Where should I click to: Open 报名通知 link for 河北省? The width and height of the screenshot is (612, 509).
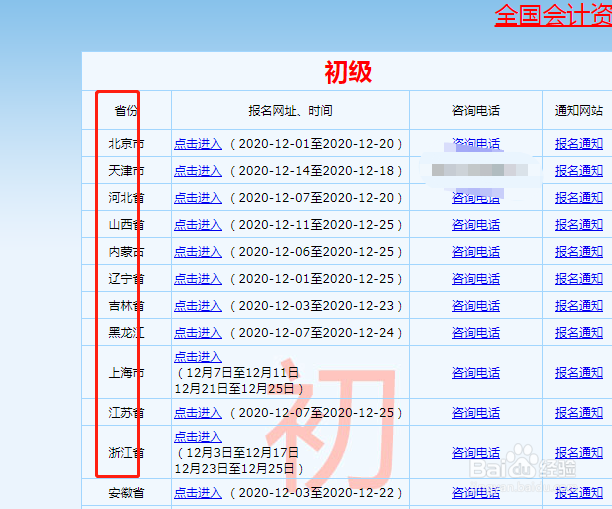coord(579,198)
